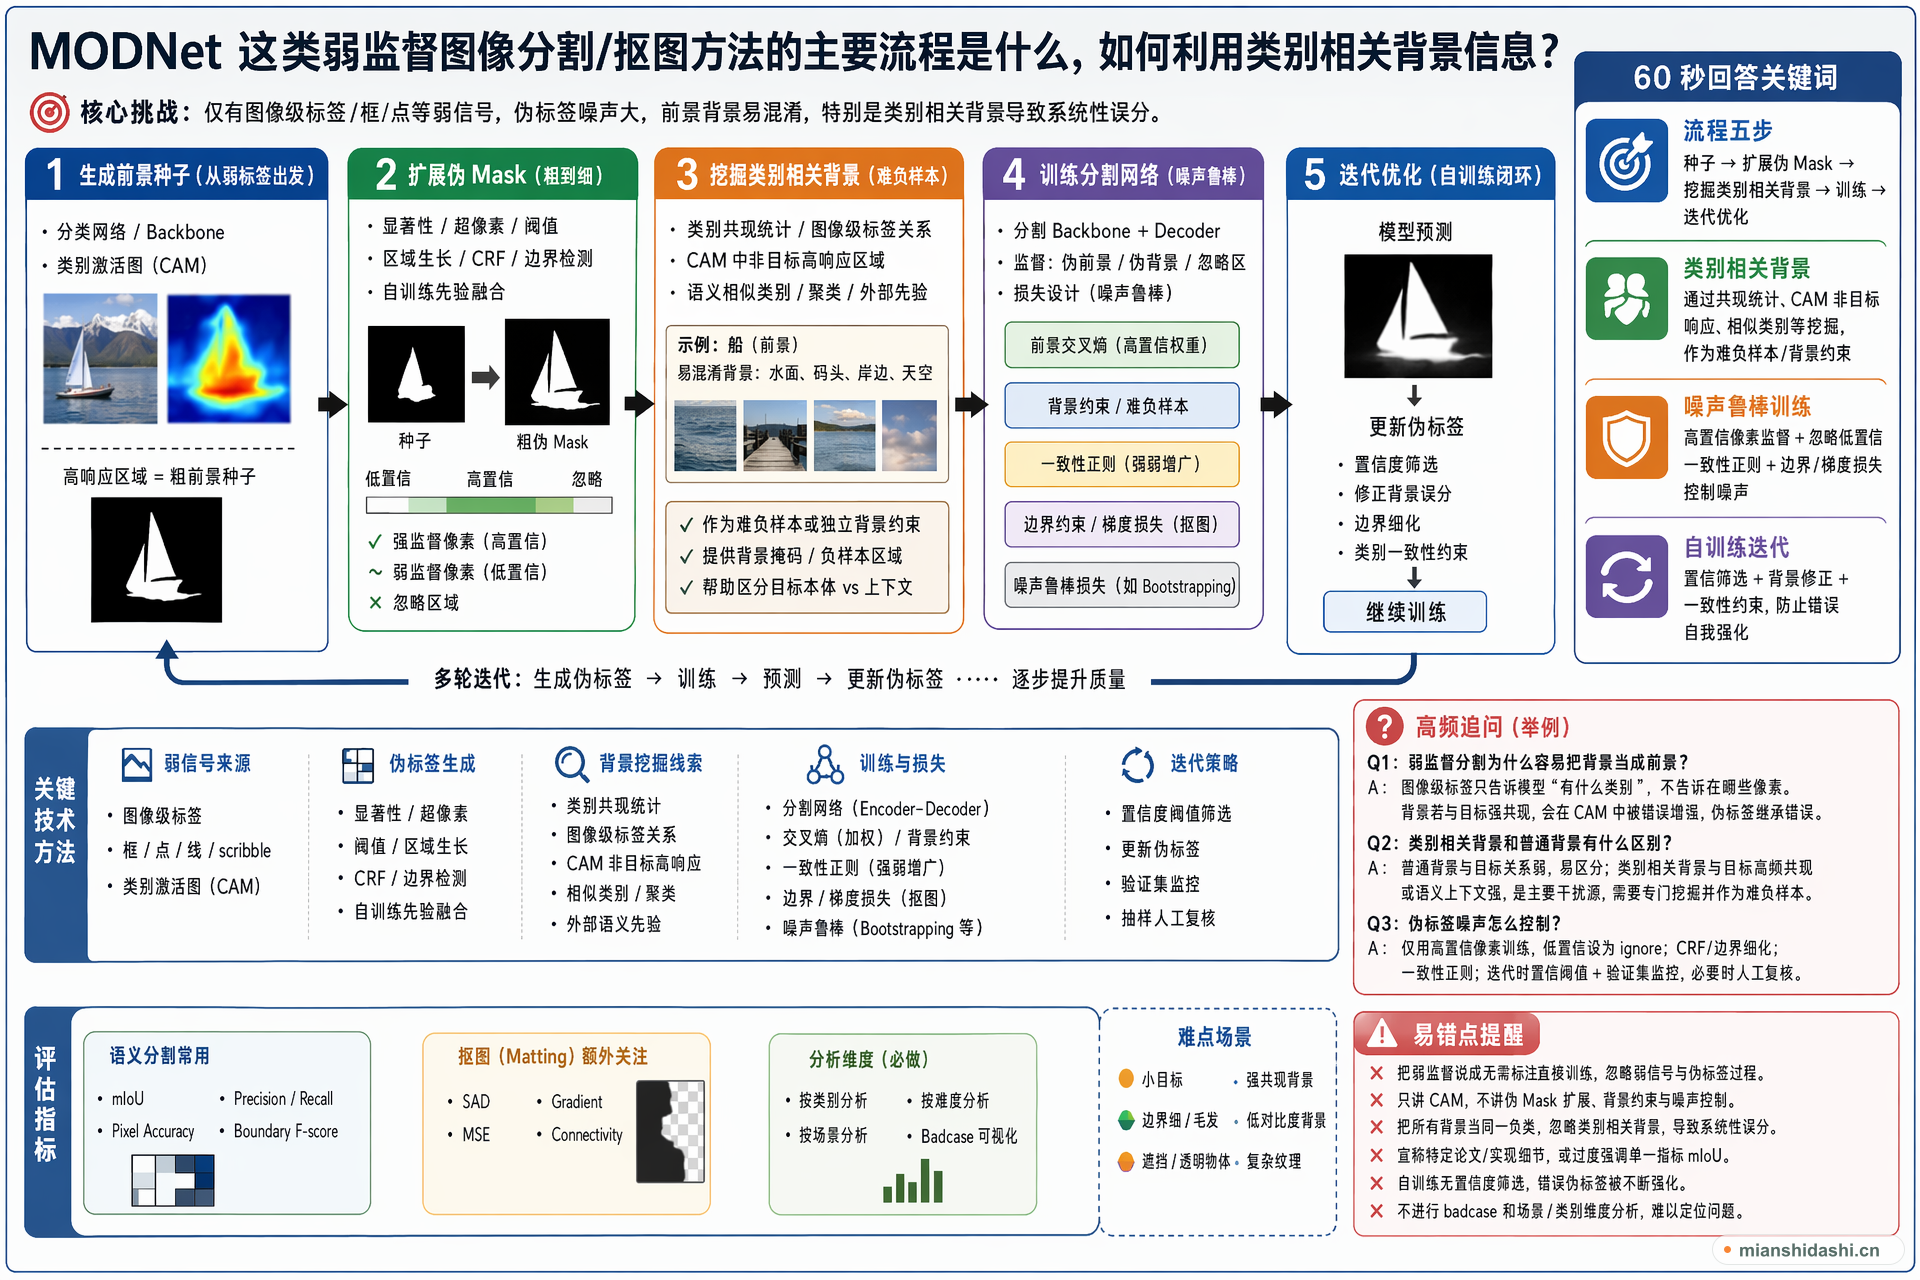
Task: Click the red X before 只讲 CAM
Action: pyautogui.click(x=1377, y=1100)
